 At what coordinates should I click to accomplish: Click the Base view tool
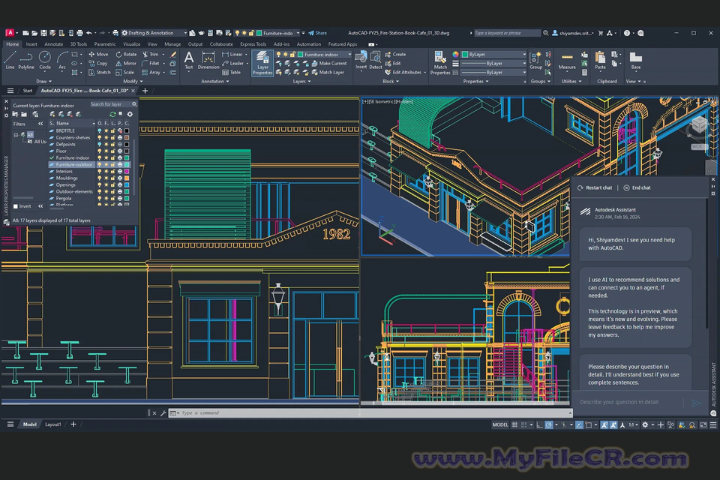(636, 61)
